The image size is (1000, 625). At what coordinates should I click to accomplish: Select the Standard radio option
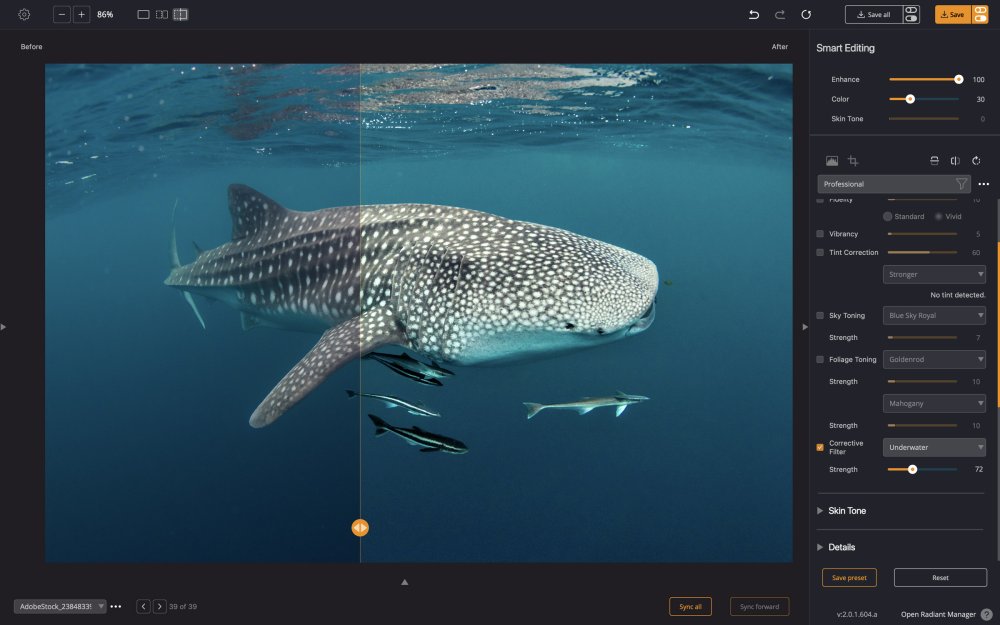[887, 216]
